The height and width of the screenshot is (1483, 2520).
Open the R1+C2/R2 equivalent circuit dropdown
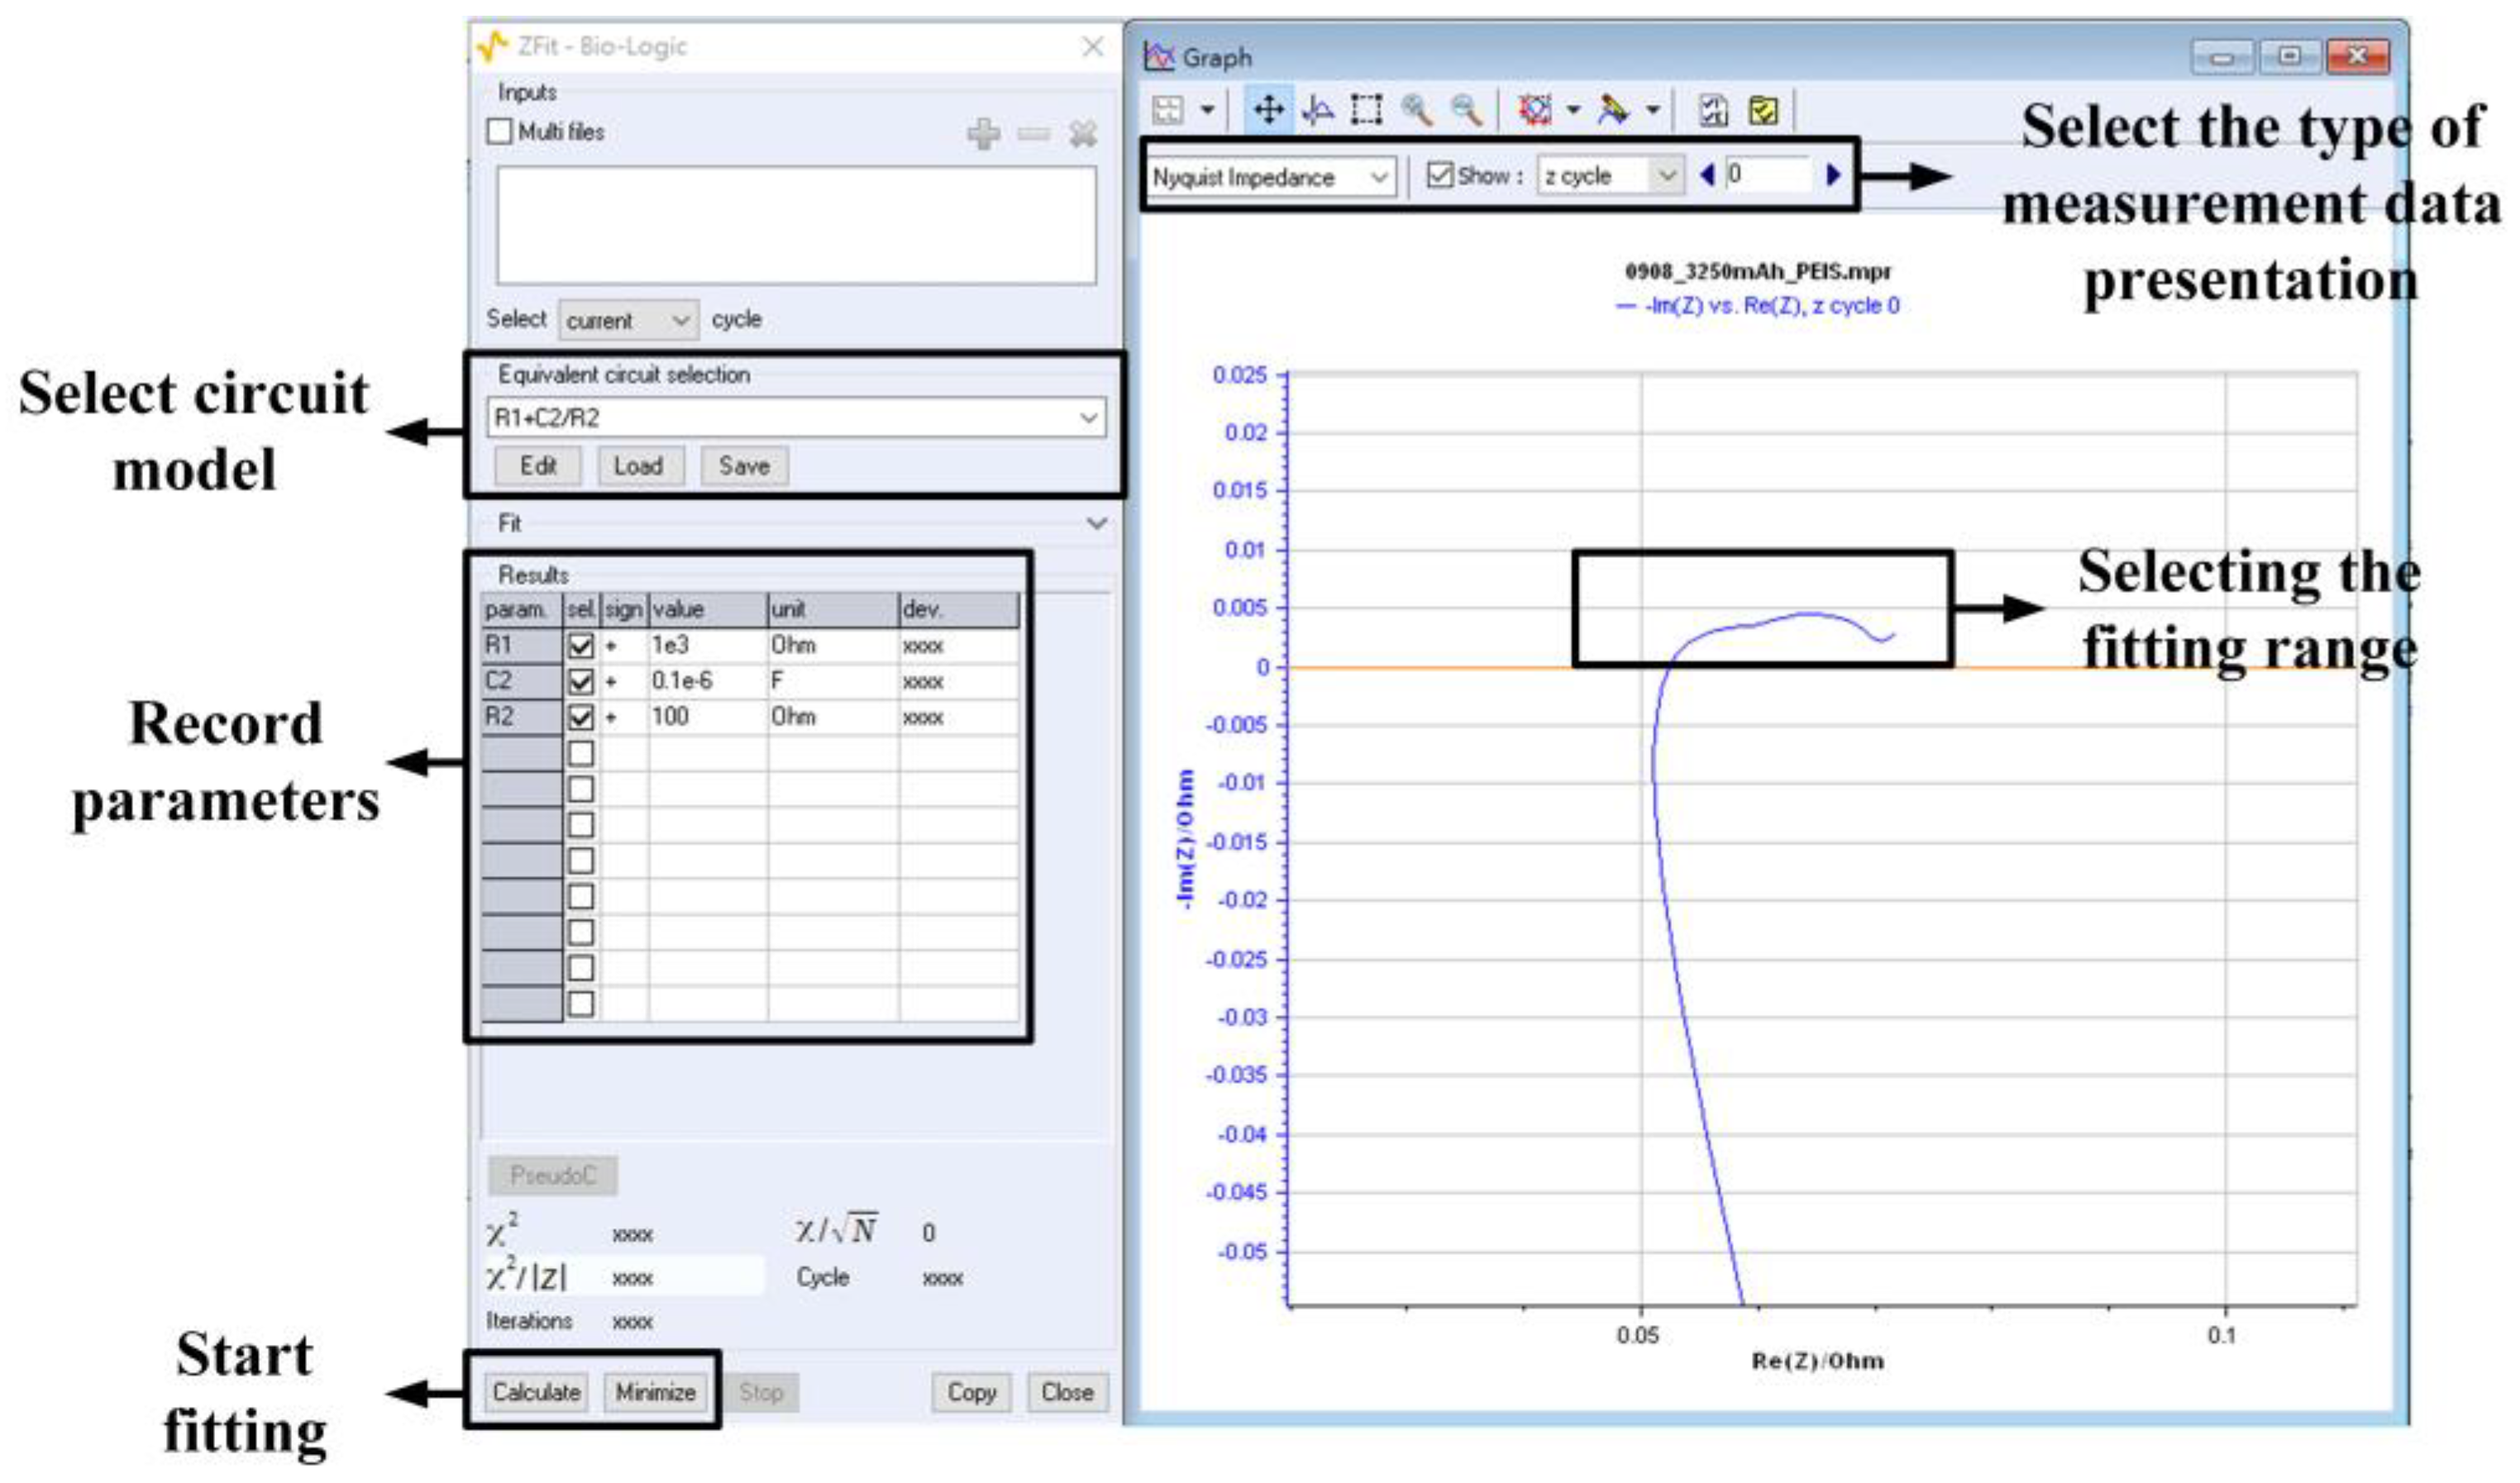click(1089, 417)
